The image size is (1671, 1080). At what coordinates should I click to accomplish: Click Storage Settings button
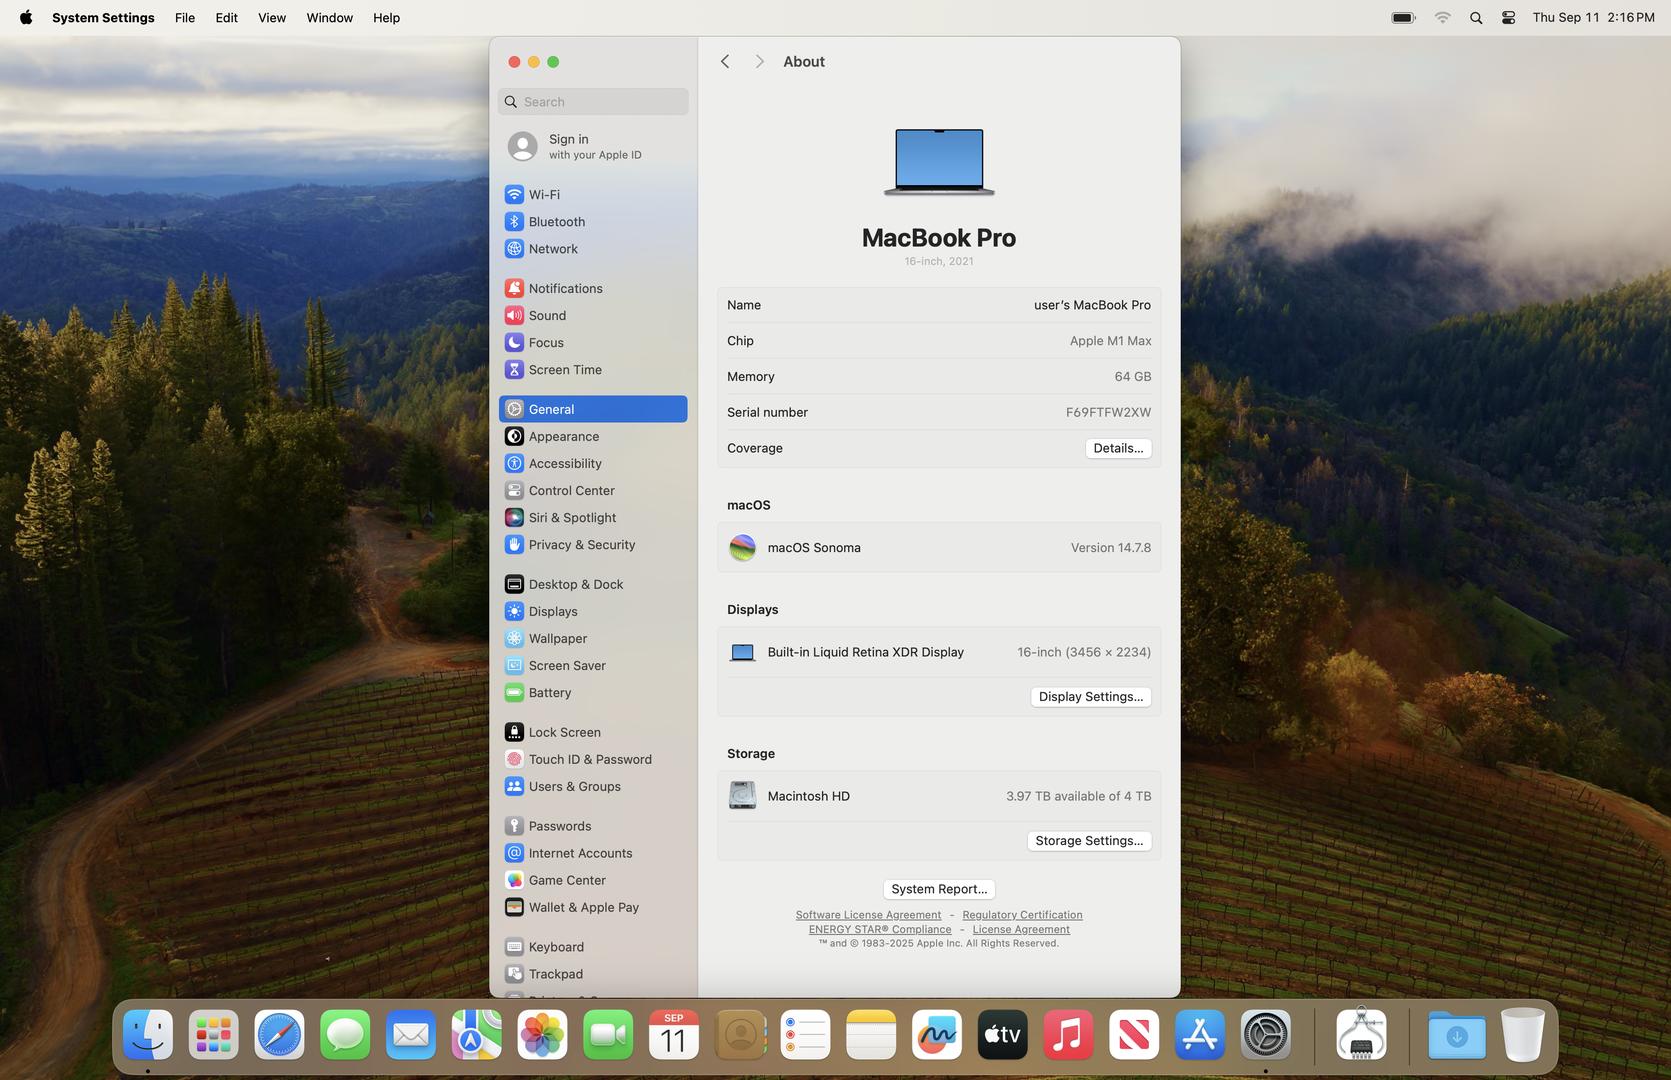coord(1089,841)
